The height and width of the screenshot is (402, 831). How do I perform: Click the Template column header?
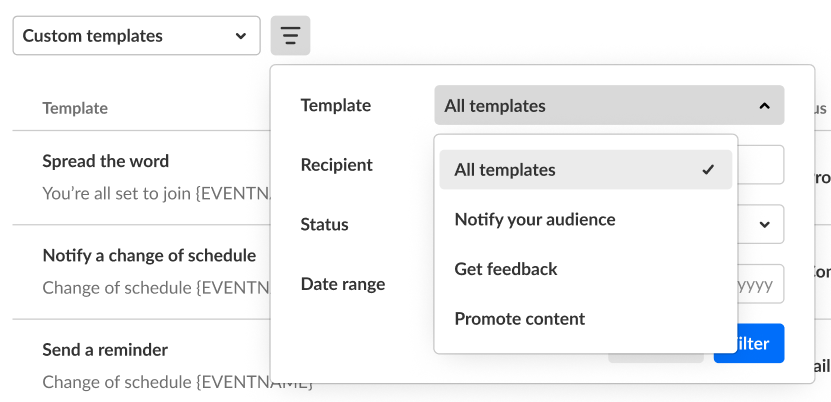click(75, 108)
